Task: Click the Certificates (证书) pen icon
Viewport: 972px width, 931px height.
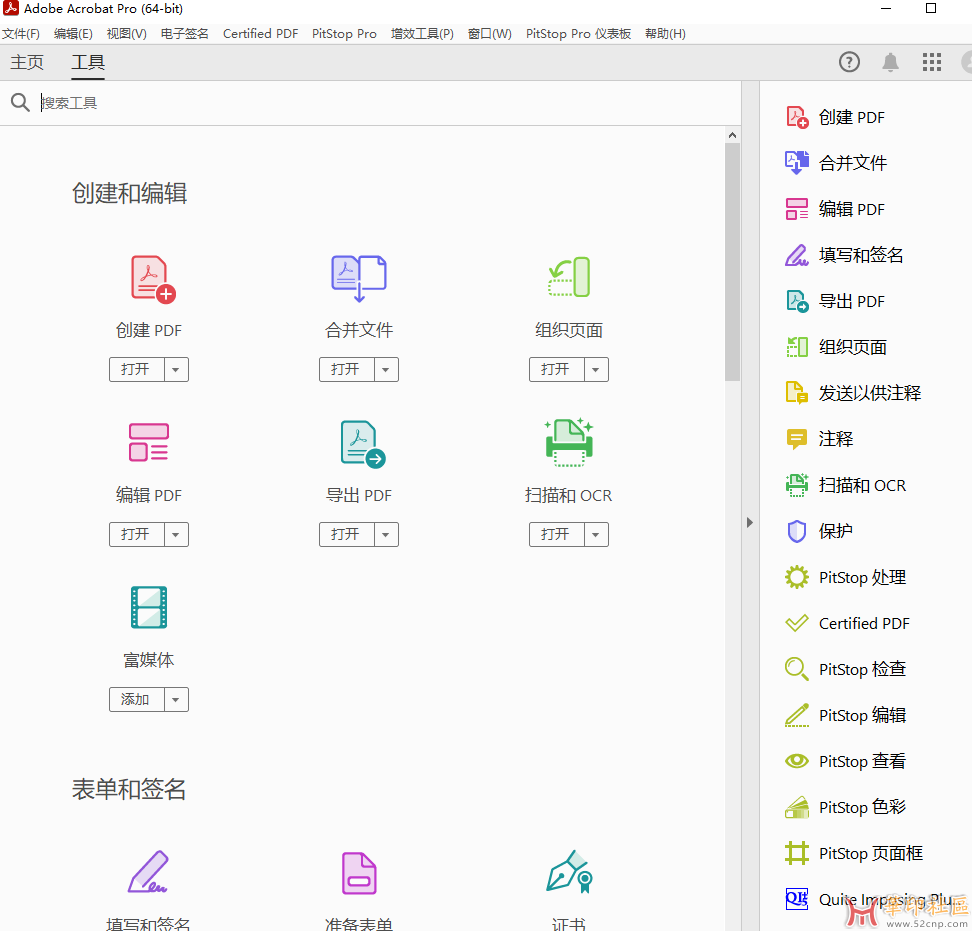Action: coord(569,871)
